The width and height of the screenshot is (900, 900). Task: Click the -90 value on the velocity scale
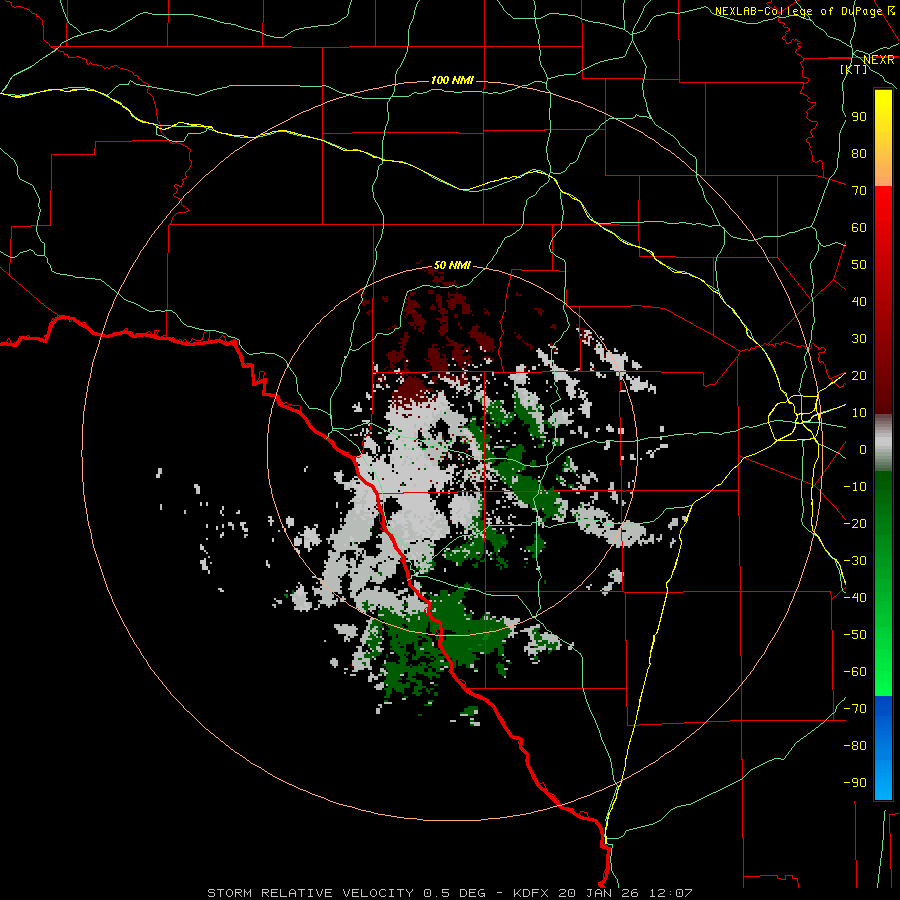click(x=855, y=783)
